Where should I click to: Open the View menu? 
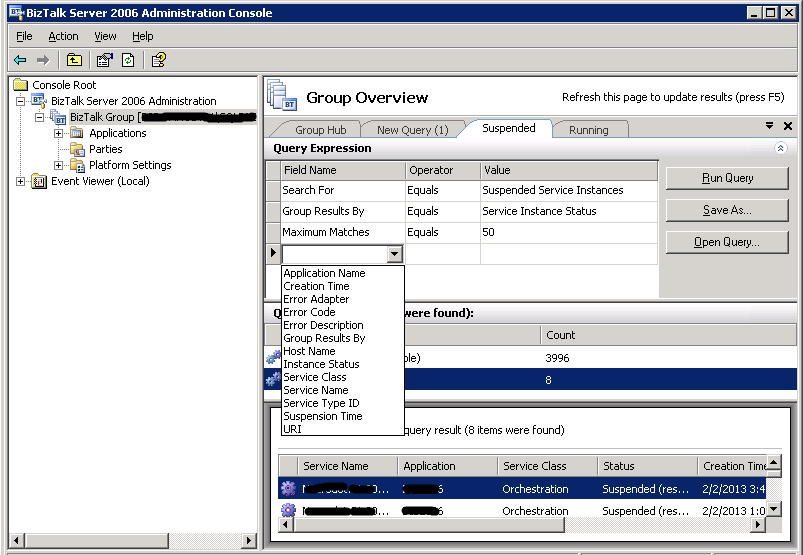[105, 36]
